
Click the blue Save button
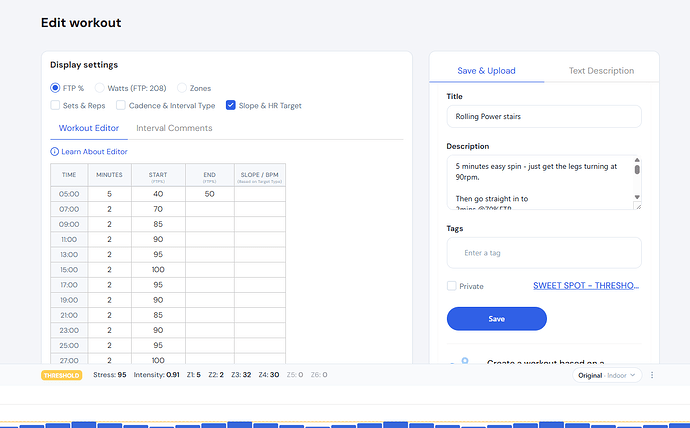point(496,319)
